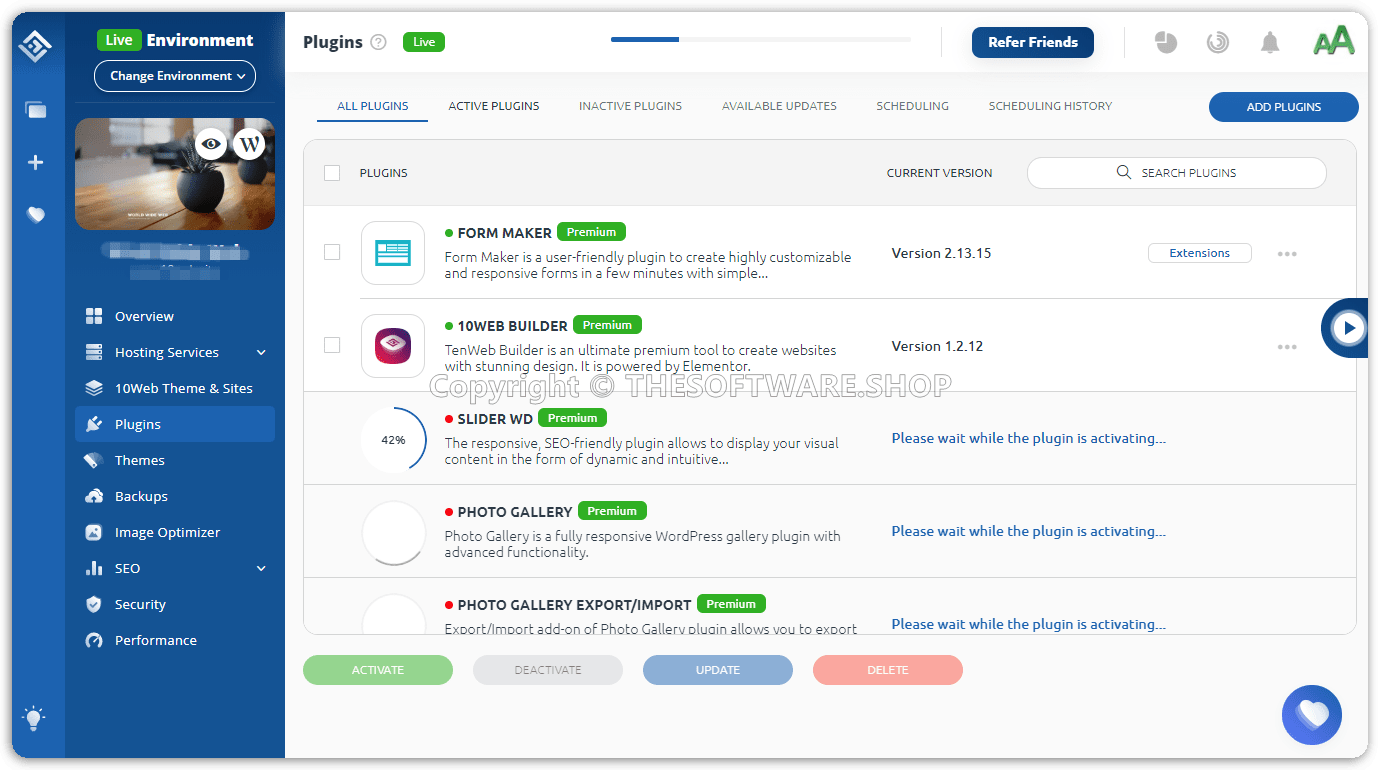Screen dimensions: 1380x770
Task: Open the heart chat widget bottom right
Action: (1312, 715)
